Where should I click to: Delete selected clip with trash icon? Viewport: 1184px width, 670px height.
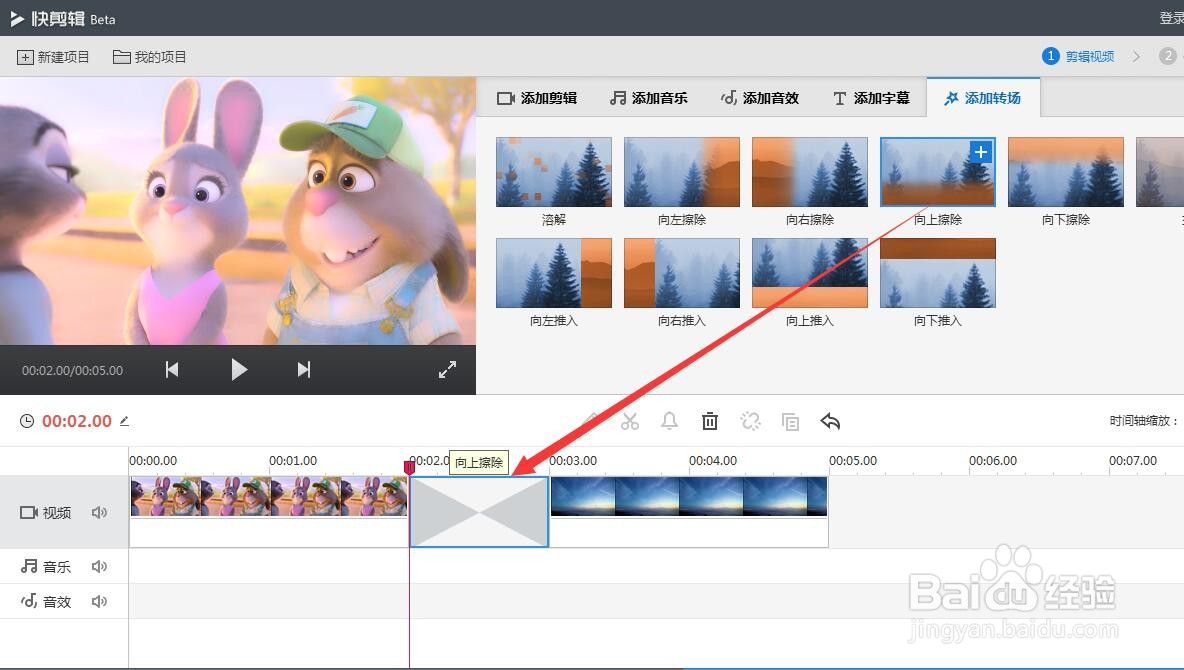tap(710, 421)
